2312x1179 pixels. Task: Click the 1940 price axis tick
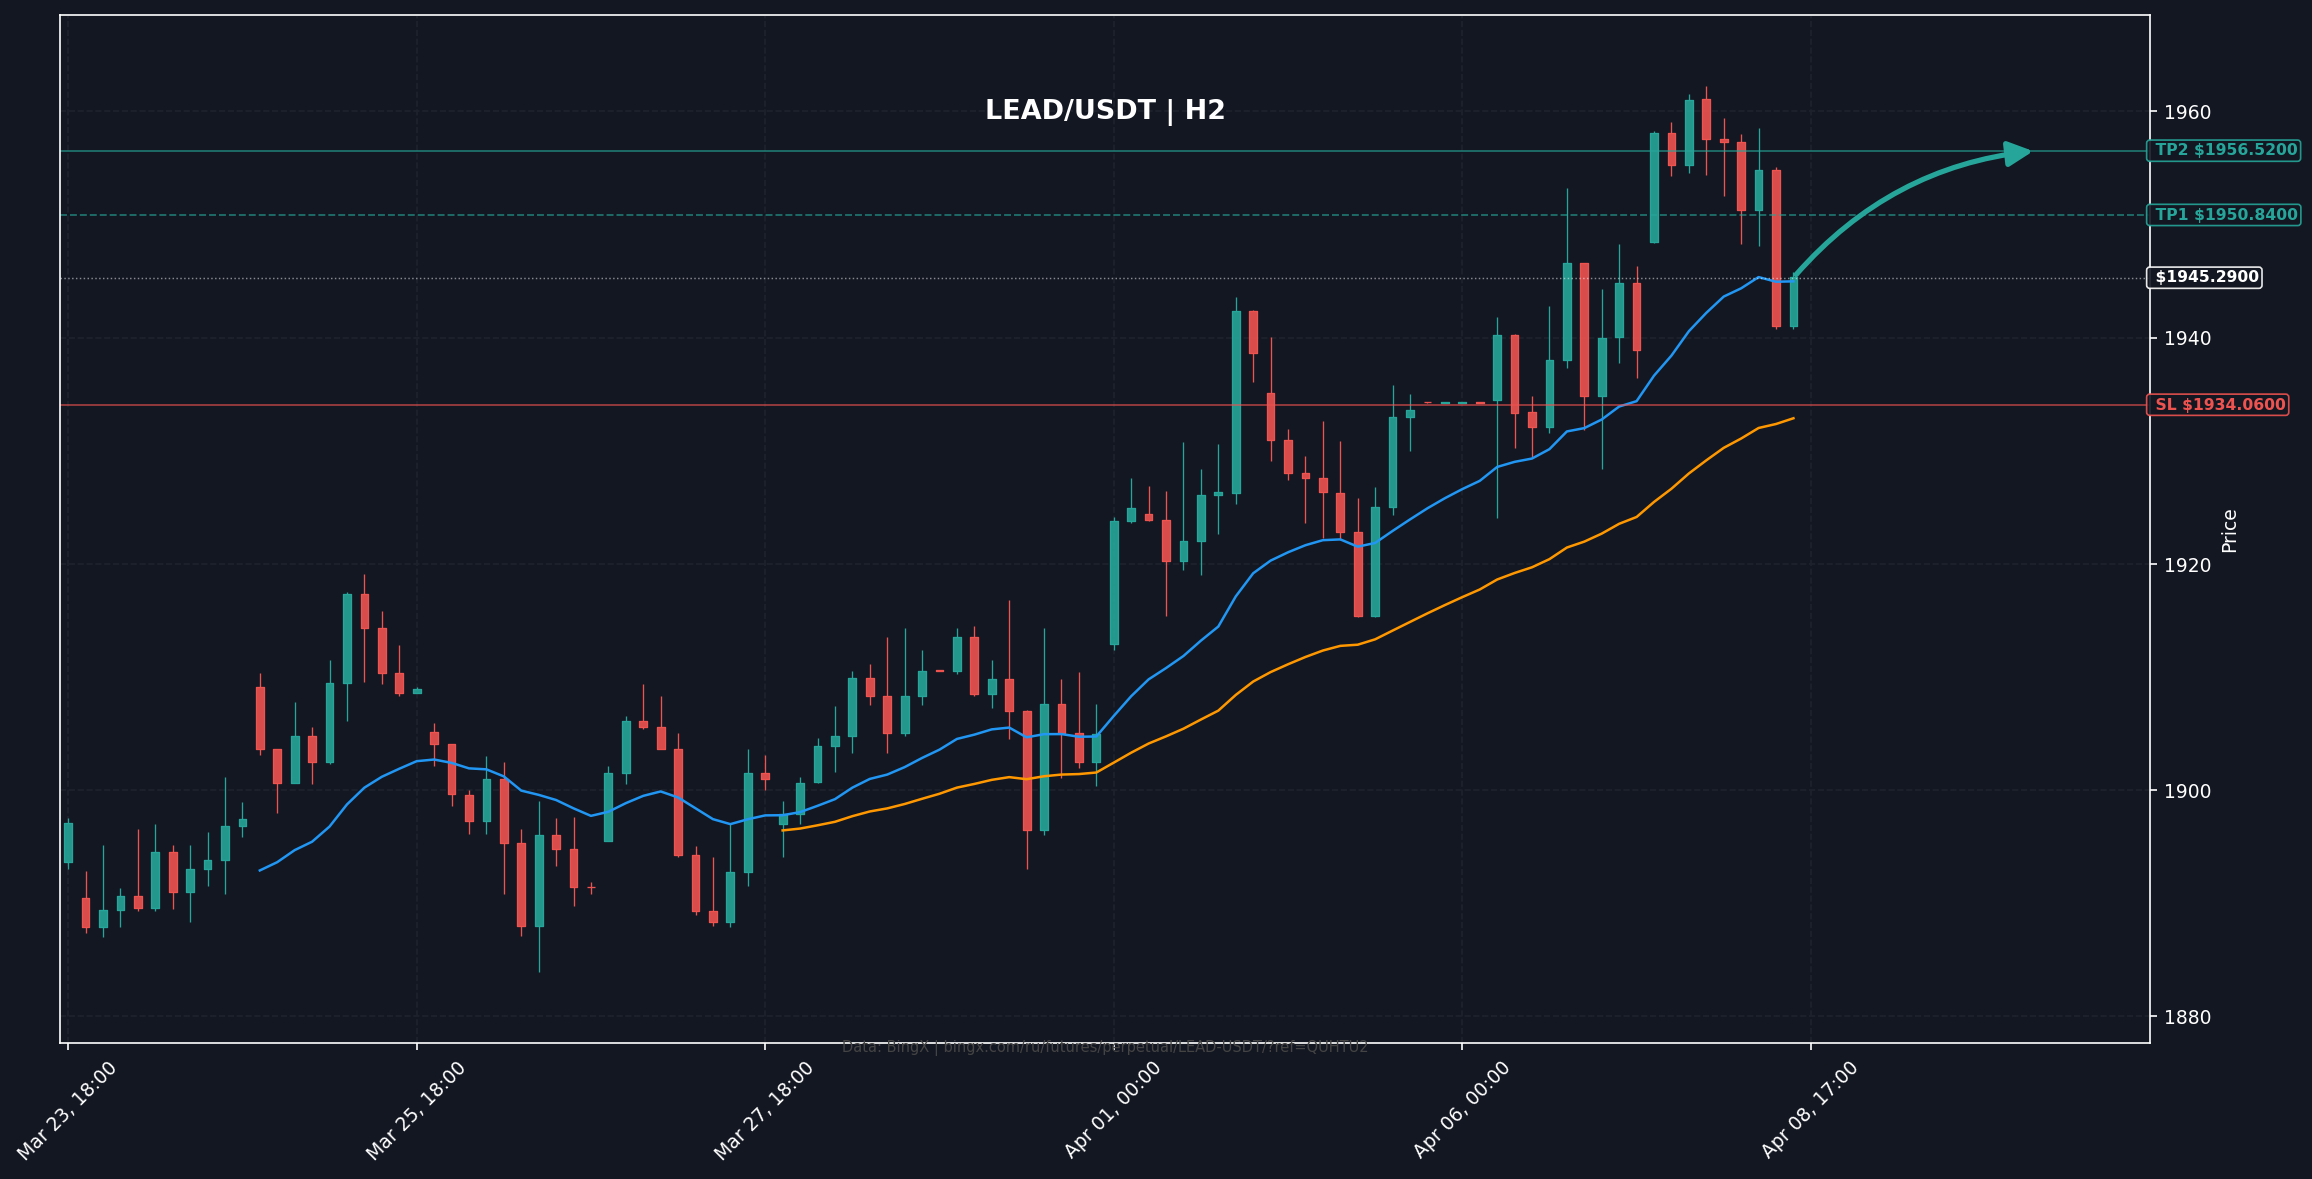coord(2187,339)
